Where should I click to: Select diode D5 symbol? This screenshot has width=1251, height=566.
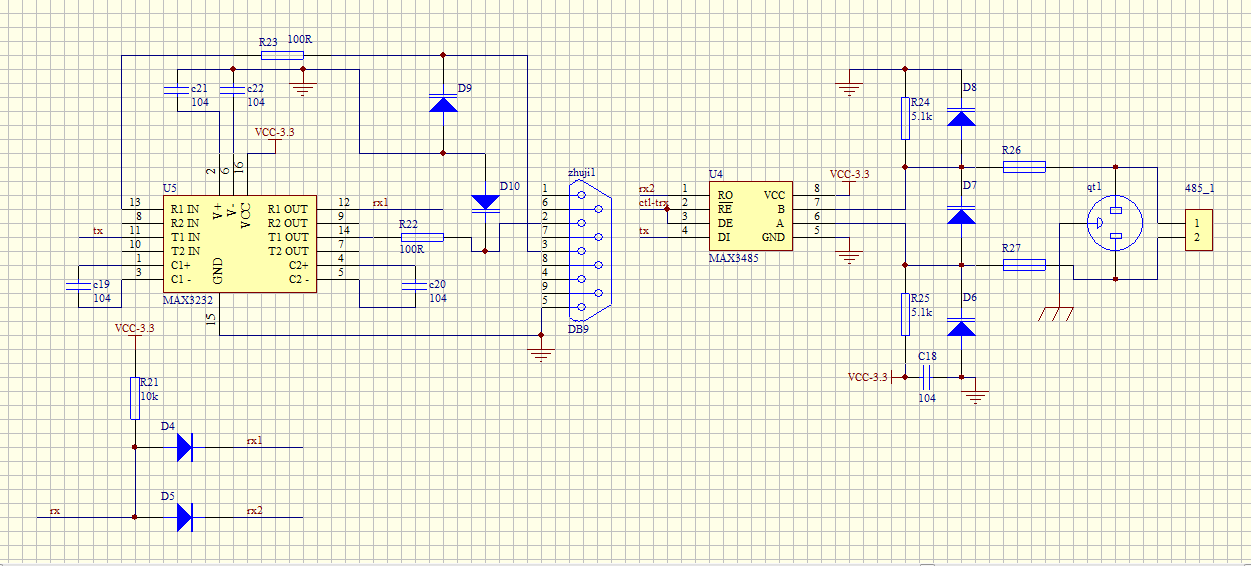pyautogui.click(x=184, y=517)
